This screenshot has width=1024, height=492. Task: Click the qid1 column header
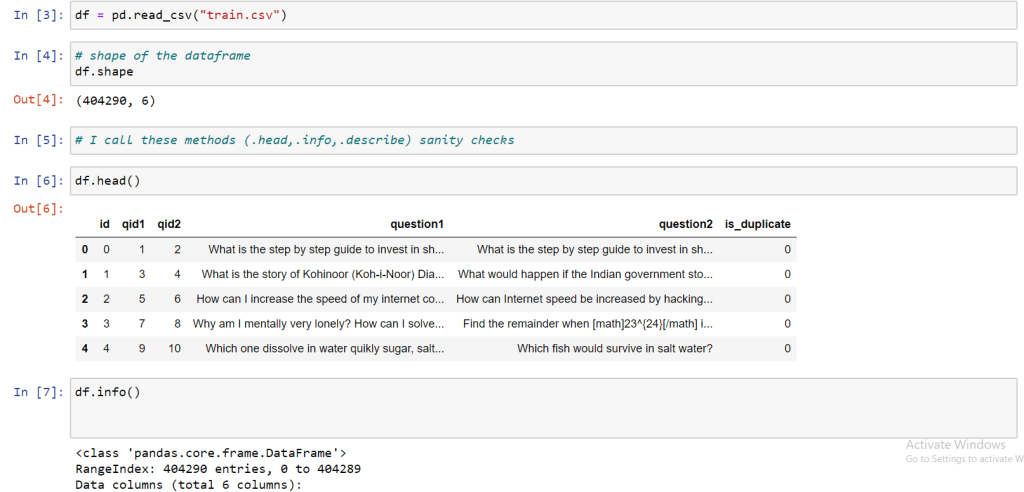tap(133, 225)
